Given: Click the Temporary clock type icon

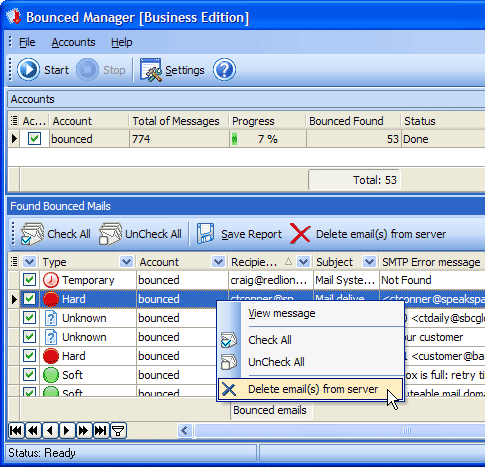Looking at the screenshot, I should click(51, 280).
